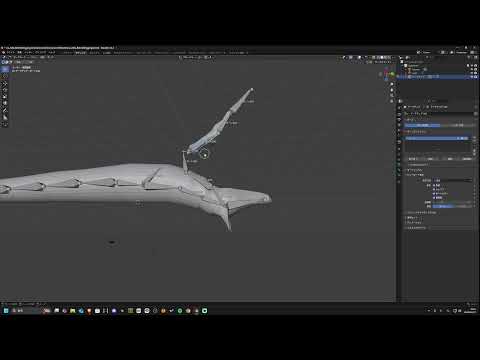Click the blue slider near bottom of properties
The height and width of the screenshot is (360, 480).
pyautogui.click(x=452, y=206)
